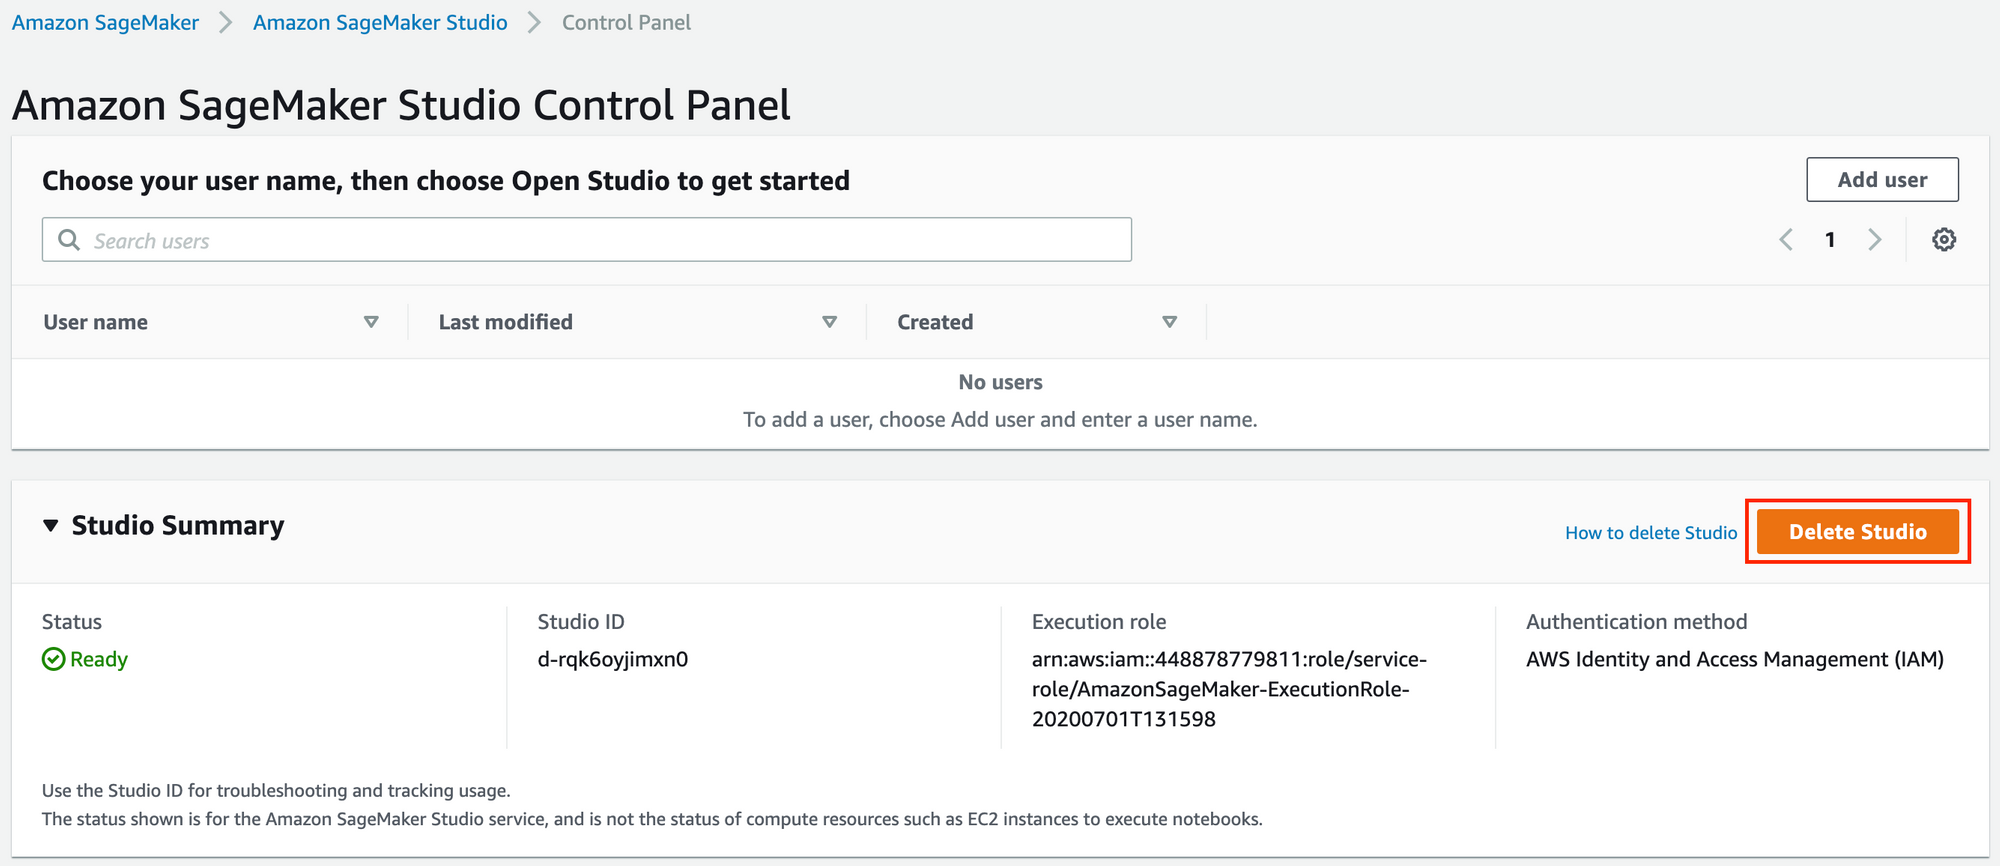Sort by Last modified using its triangle
The image size is (2000, 866).
click(829, 322)
